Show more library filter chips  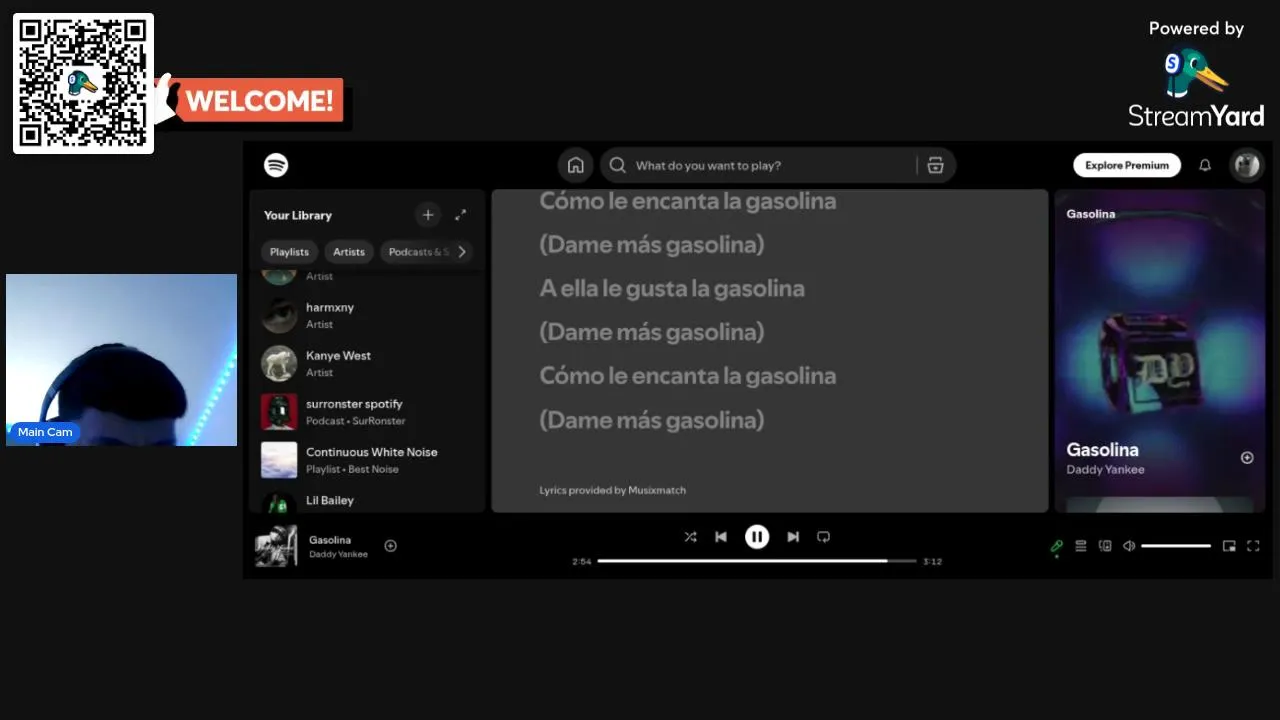tap(462, 252)
